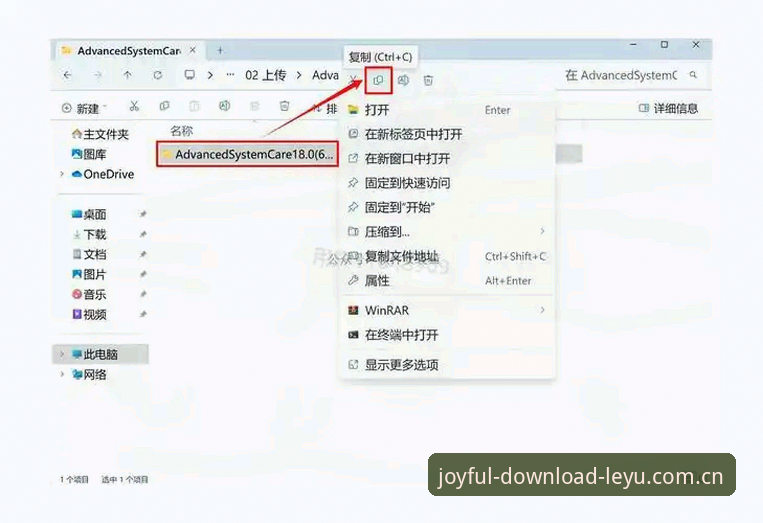This screenshot has width=763, height=523.
Task: Toggle the 详细信息 details pane button
Action: [x=668, y=108]
